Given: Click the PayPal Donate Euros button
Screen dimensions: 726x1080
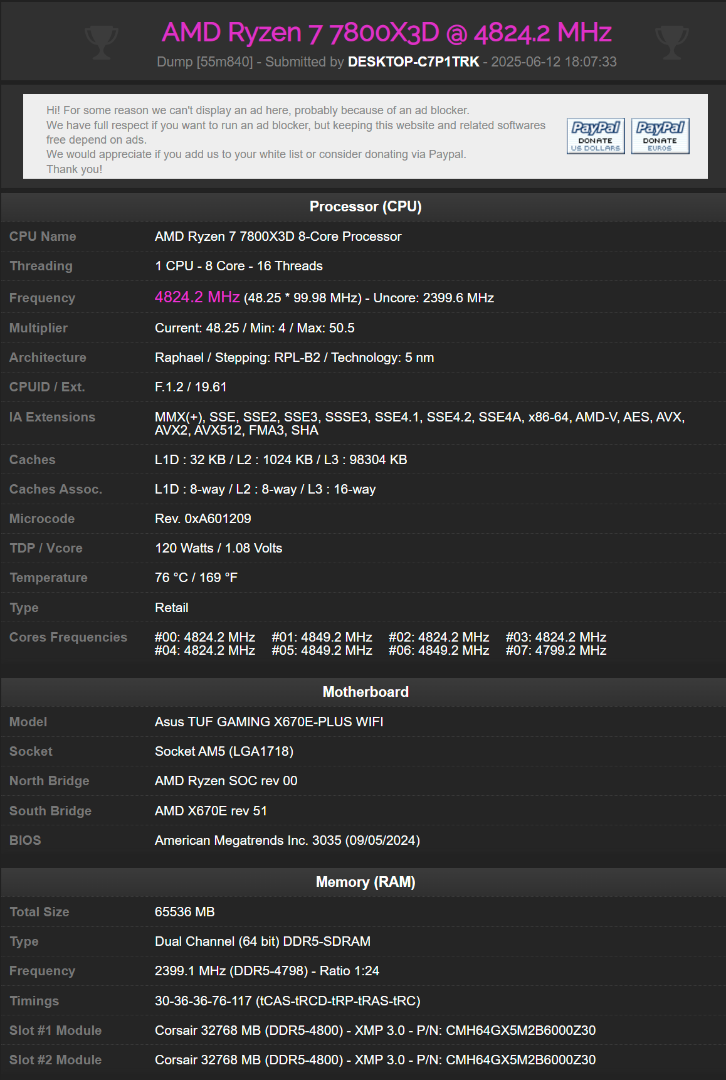Looking at the screenshot, I should [661, 136].
